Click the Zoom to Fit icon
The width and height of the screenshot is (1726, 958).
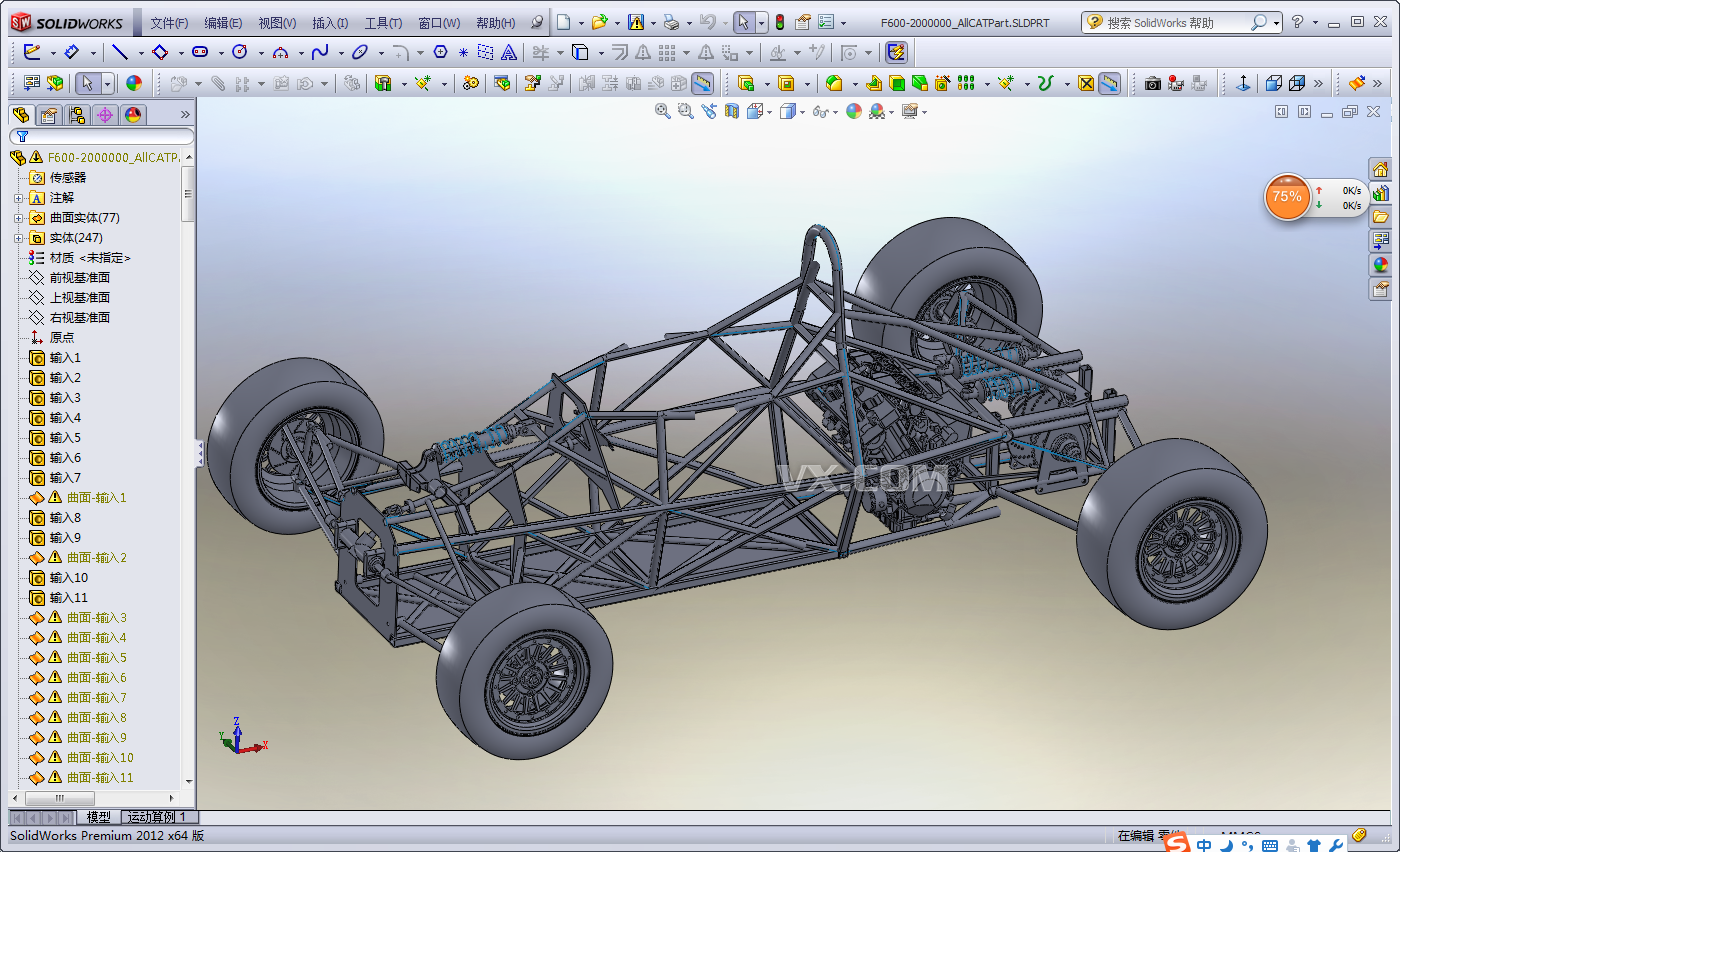[x=661, y=112]
